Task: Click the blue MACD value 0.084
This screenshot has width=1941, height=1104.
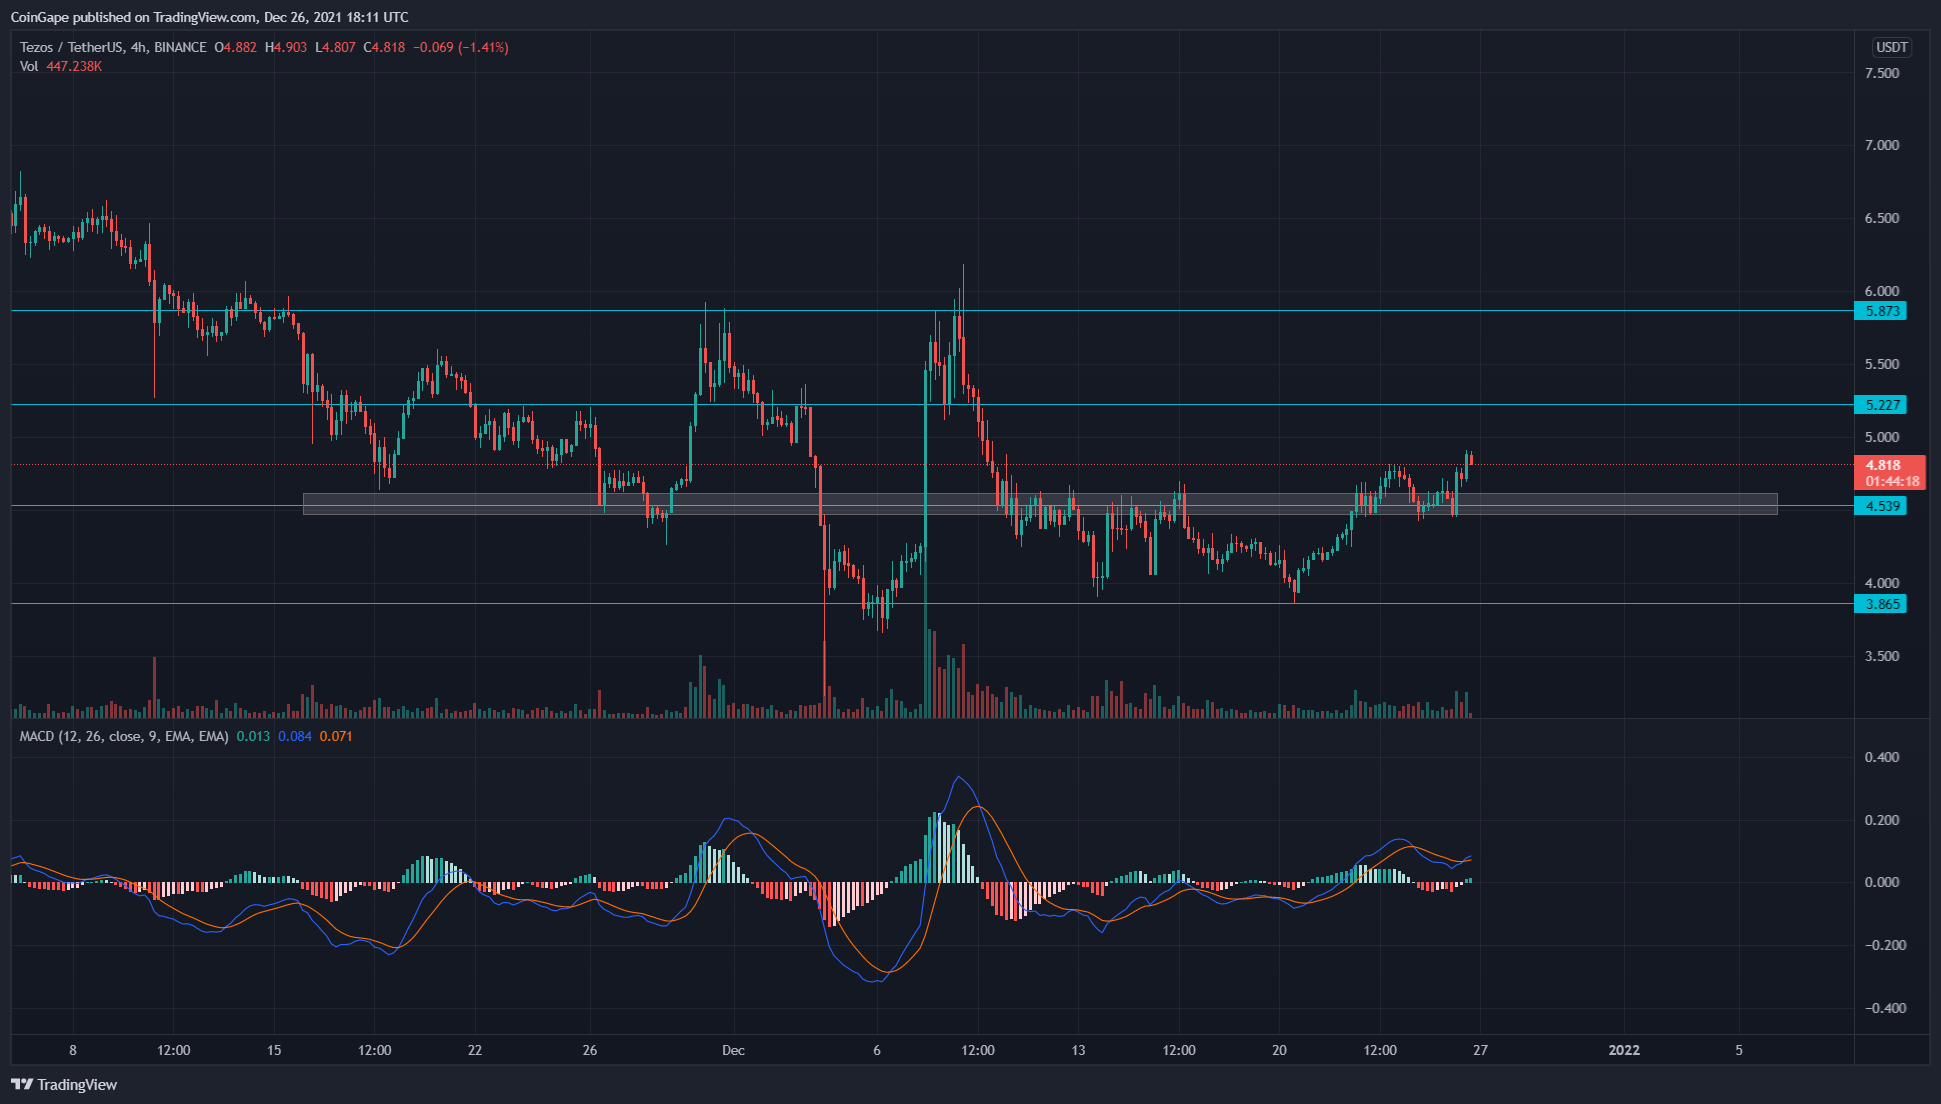Action: click(x=294, y=736)
